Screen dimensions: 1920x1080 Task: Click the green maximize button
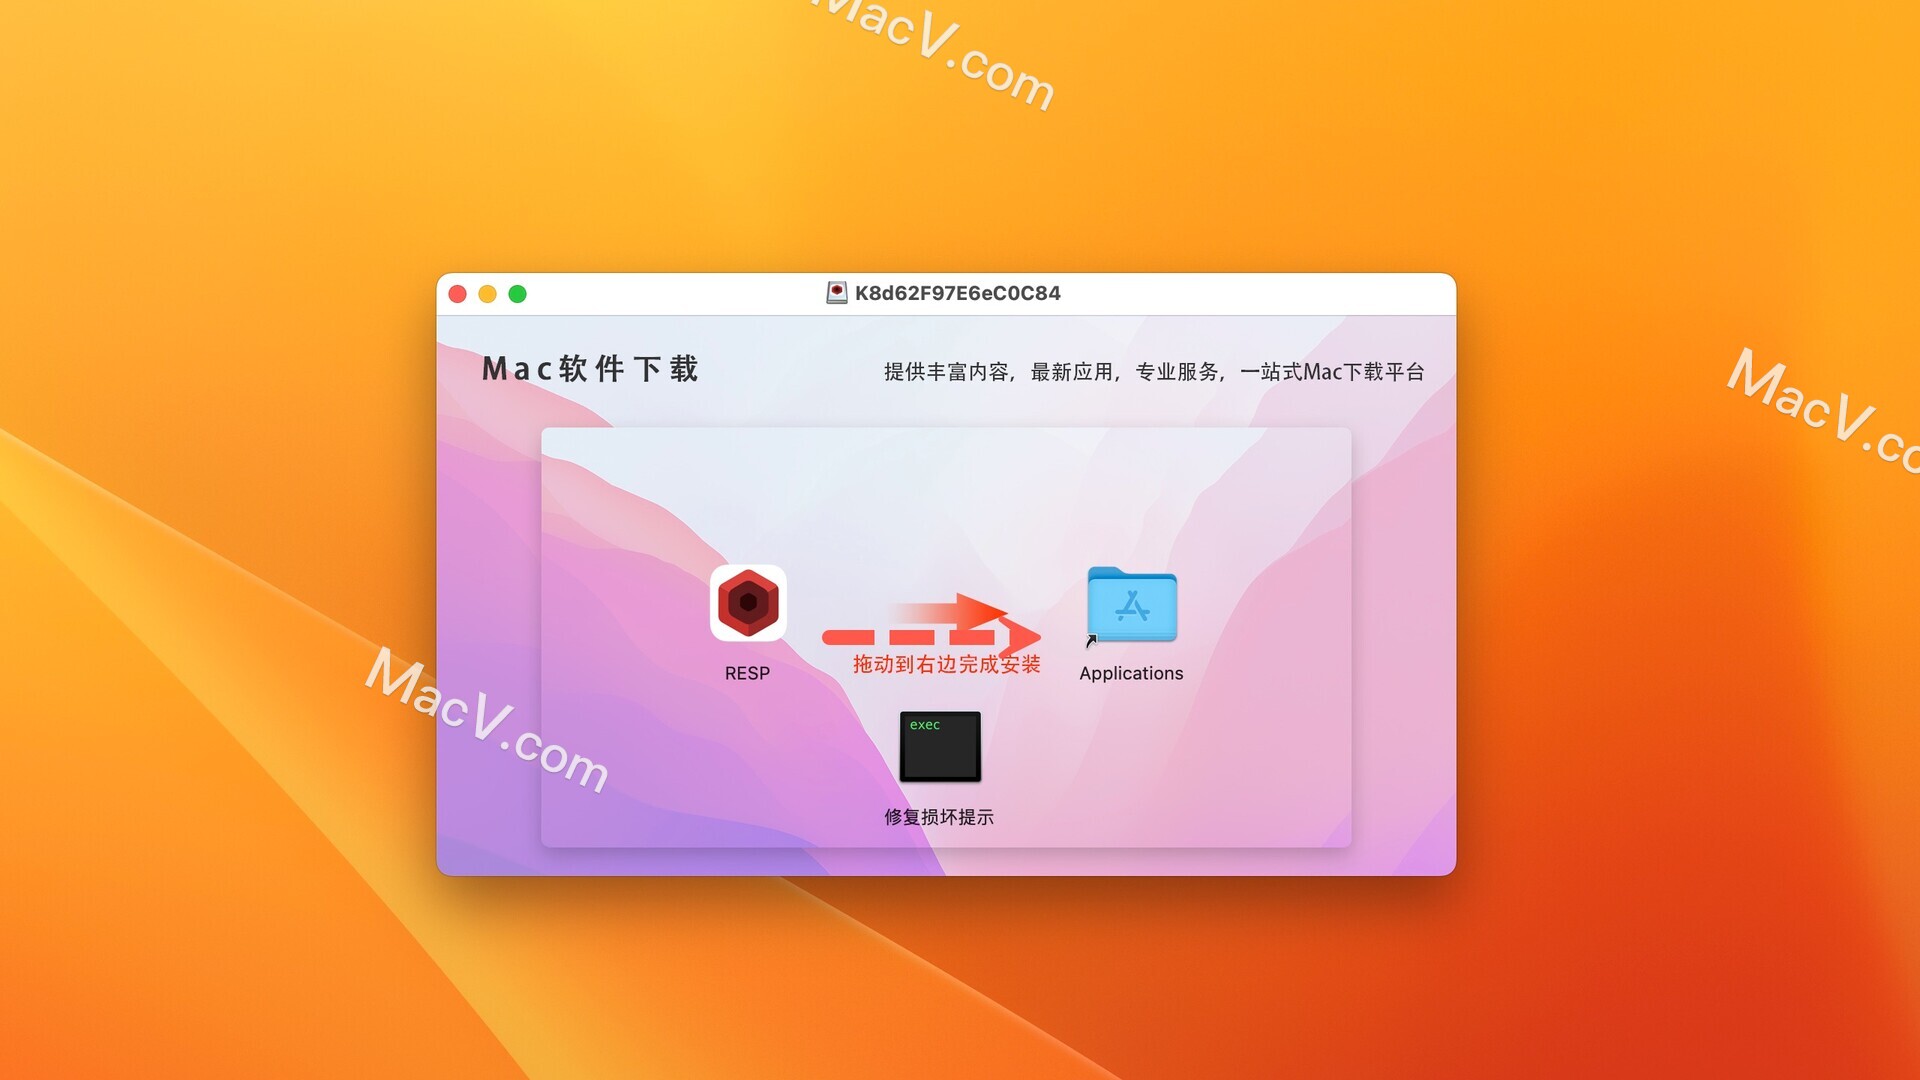pyautogui.click(x=522, y=291)
